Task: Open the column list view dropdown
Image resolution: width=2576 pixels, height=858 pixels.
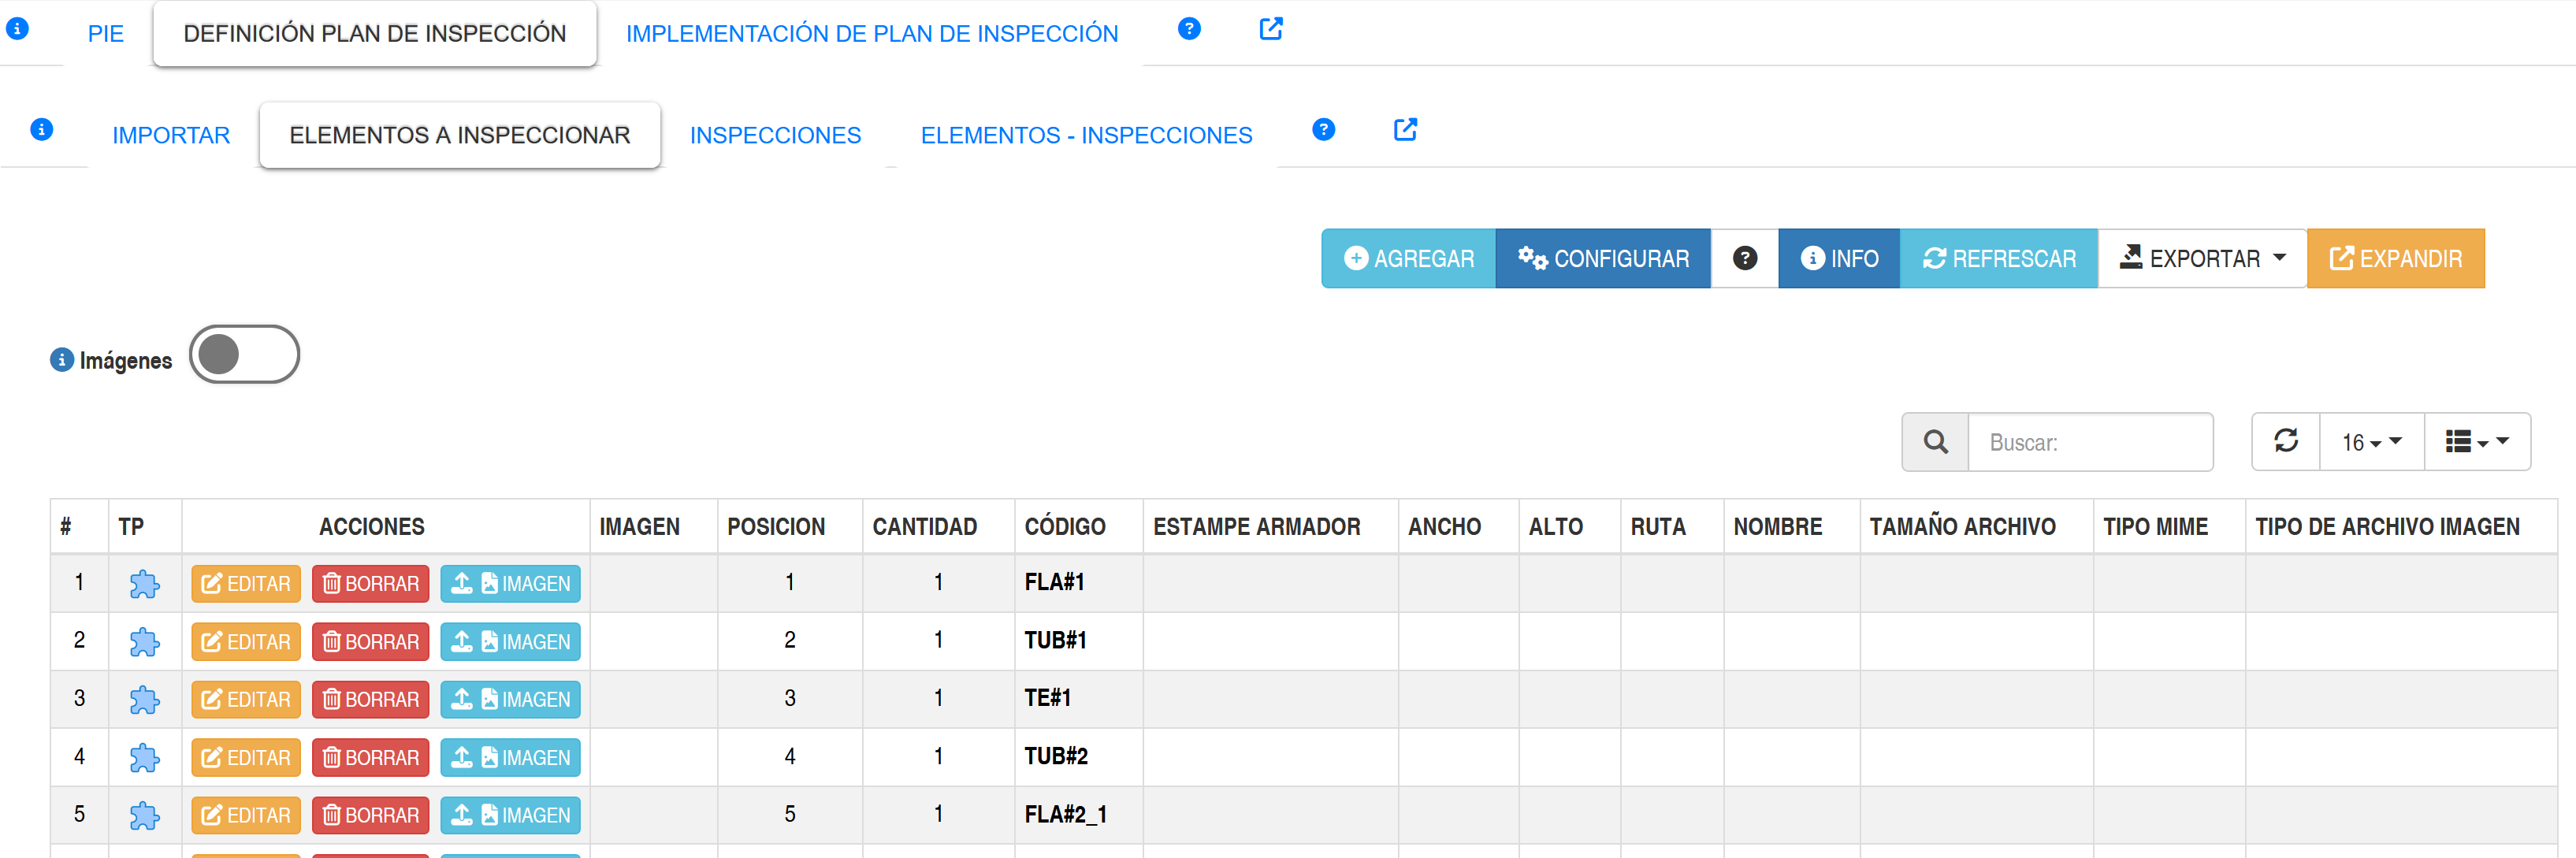Action: [2476, 442]
